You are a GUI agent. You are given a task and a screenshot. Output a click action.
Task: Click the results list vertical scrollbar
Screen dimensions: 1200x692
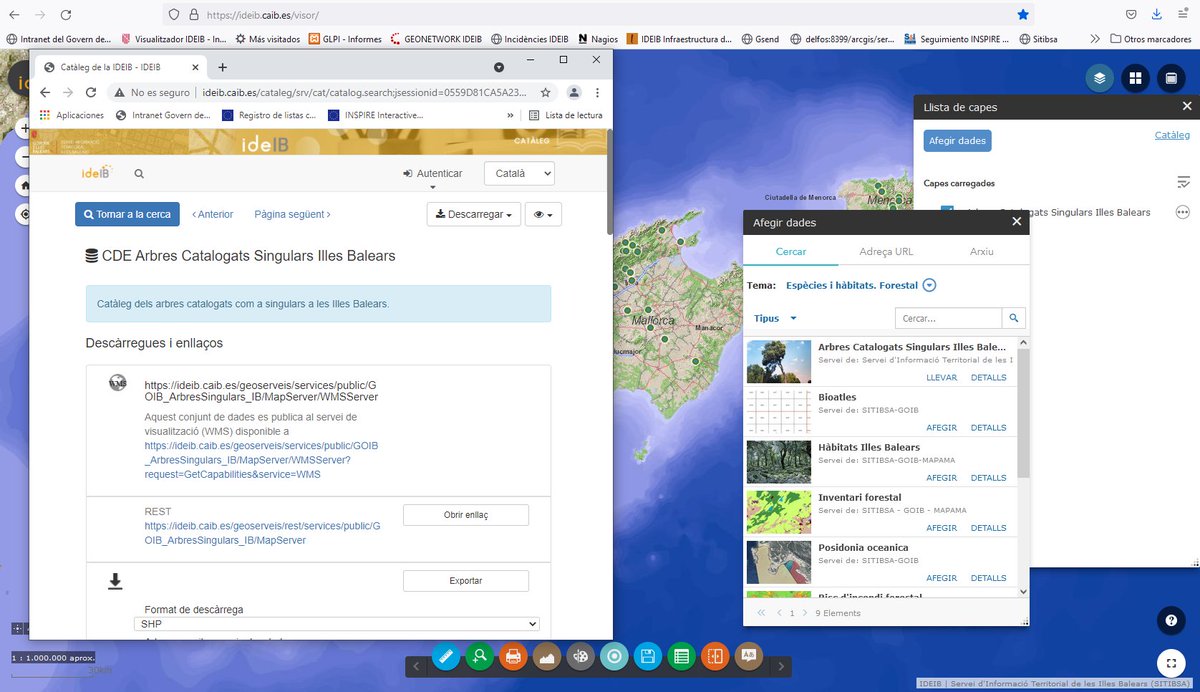pos(1023,413)
